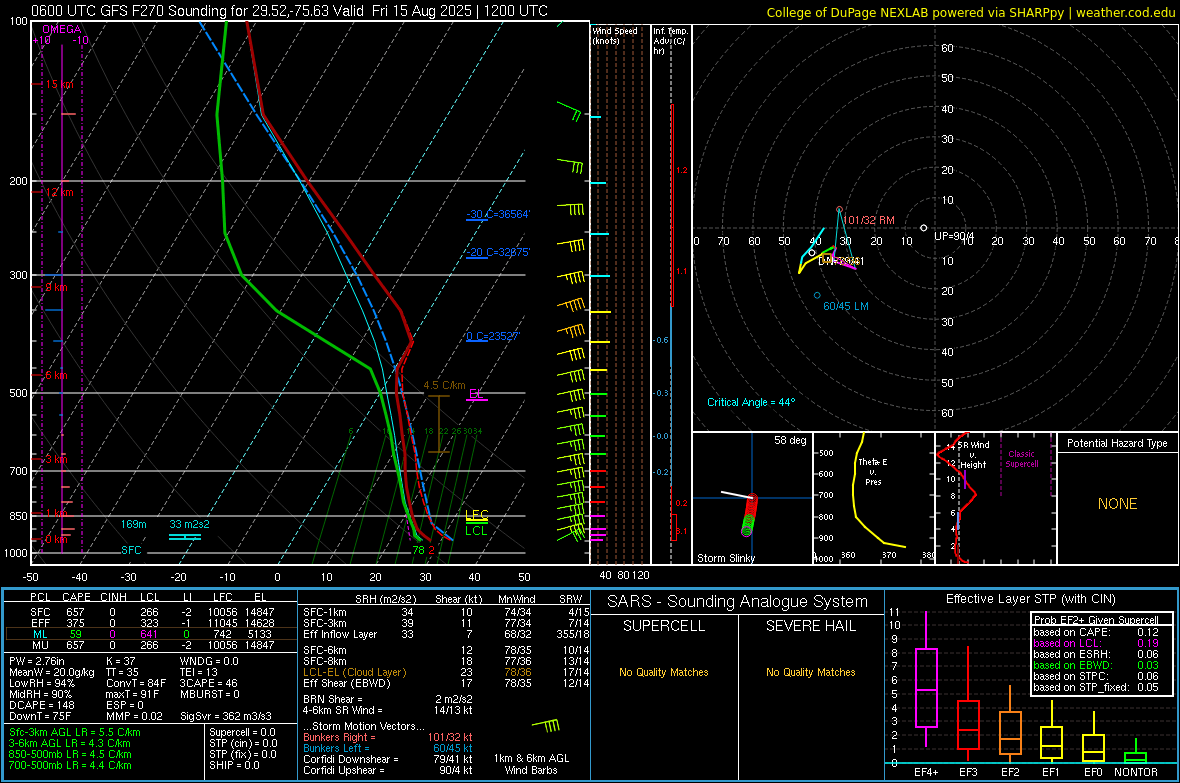Image resolution: width=1180 pixels, height=783 pixels.
Task: Click the Potential Hazard Type heading
Action: (1117, 443)
